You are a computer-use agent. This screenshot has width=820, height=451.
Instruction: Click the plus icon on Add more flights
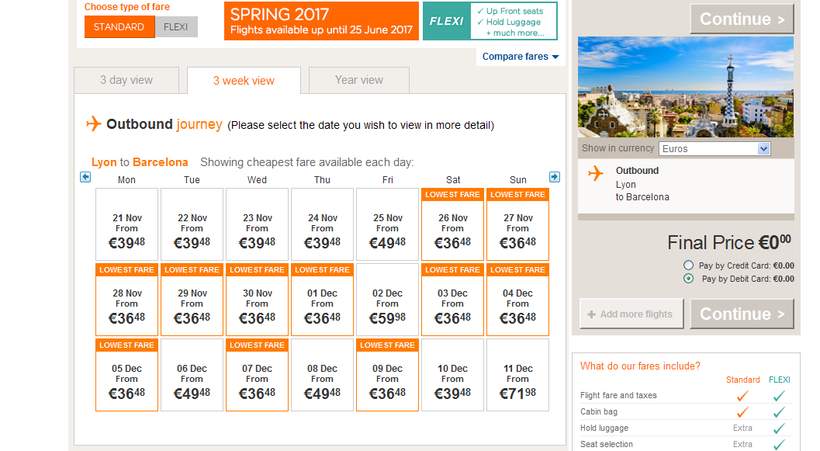591,314
